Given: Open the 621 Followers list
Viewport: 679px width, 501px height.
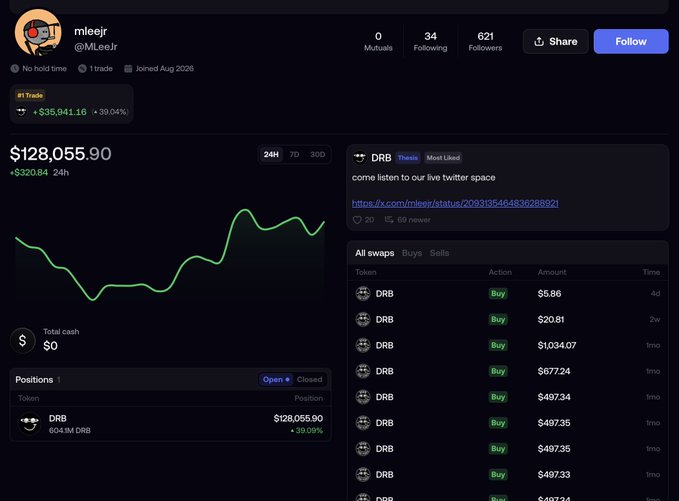Looking at the screenshot, I should (x=485, y=41).
